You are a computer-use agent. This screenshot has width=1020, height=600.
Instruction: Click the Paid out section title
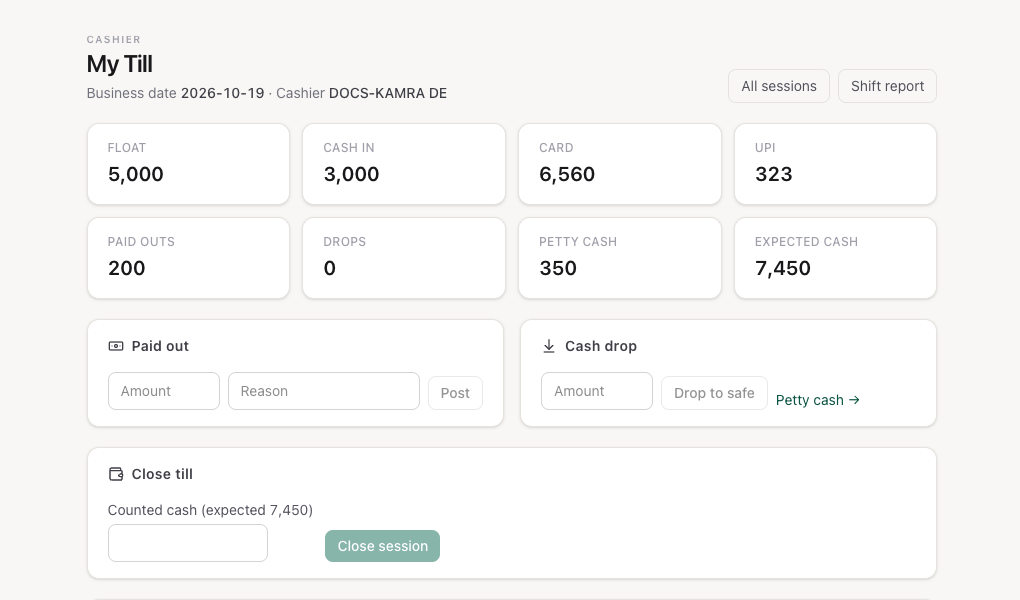click(160, 346)
